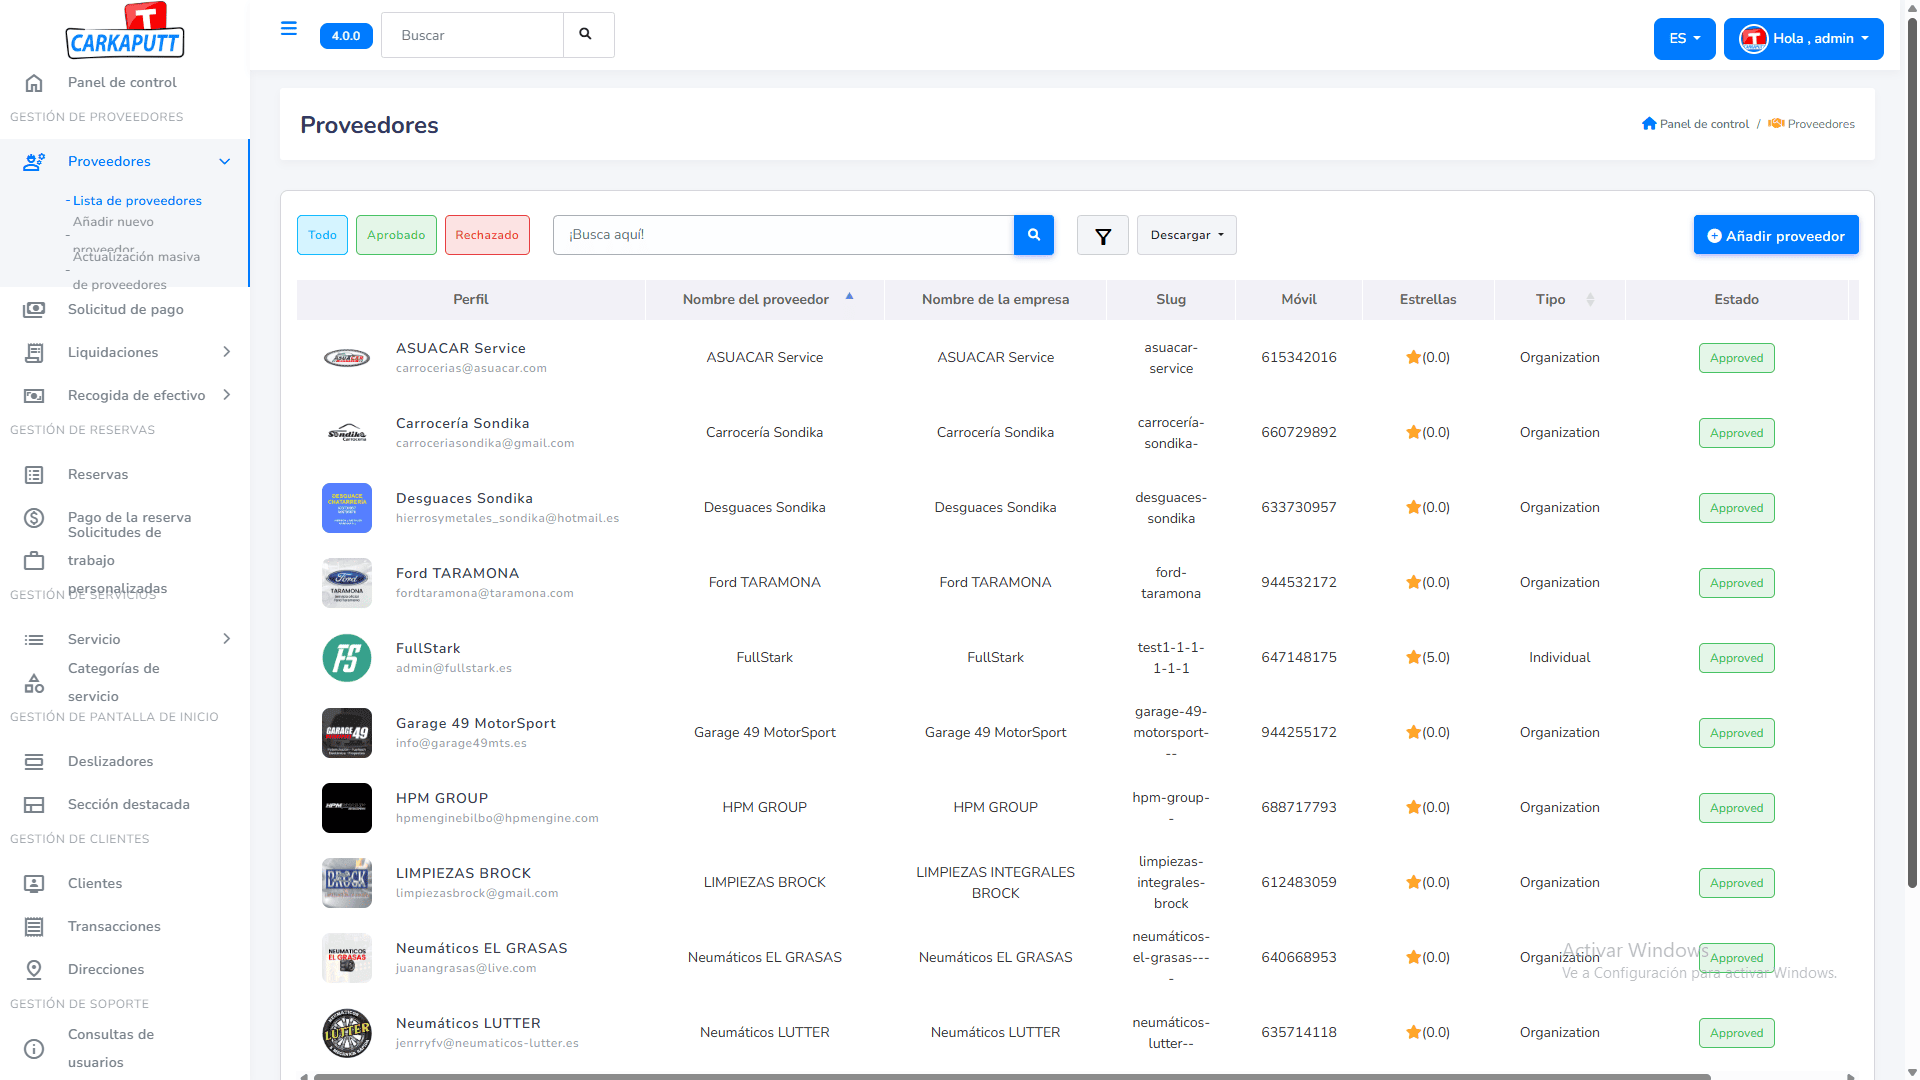Click the Añadir proveedor button
This screenshot has width=1920, height=1080.
[x=1776, y=235]
